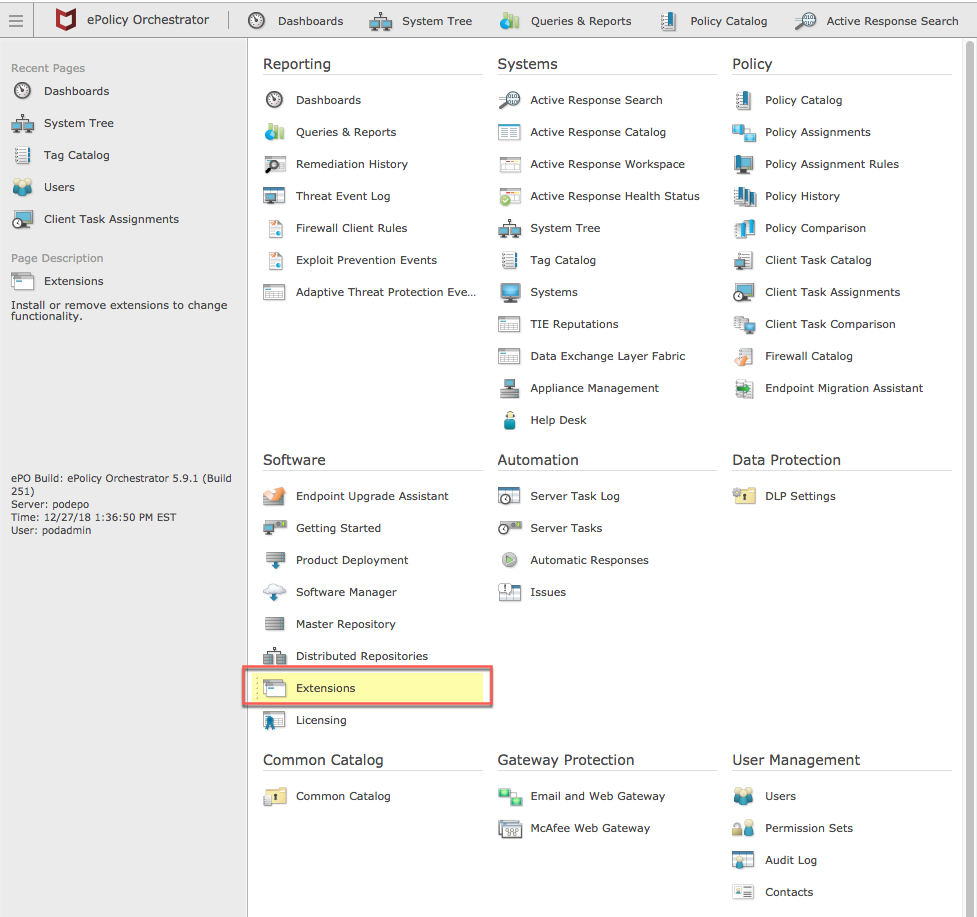Open Master Repository menu entry
This screenshot has width=977, height=917.
pos(345,624)
